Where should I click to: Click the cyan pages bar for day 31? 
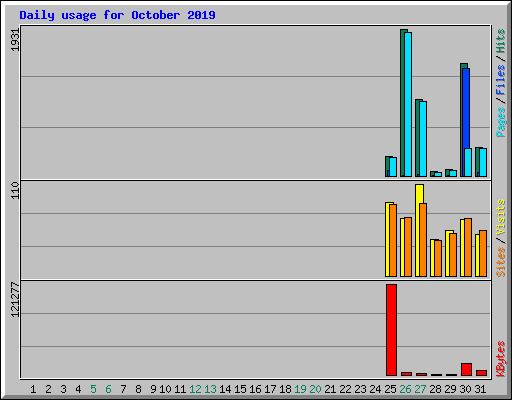coord(483,162)
